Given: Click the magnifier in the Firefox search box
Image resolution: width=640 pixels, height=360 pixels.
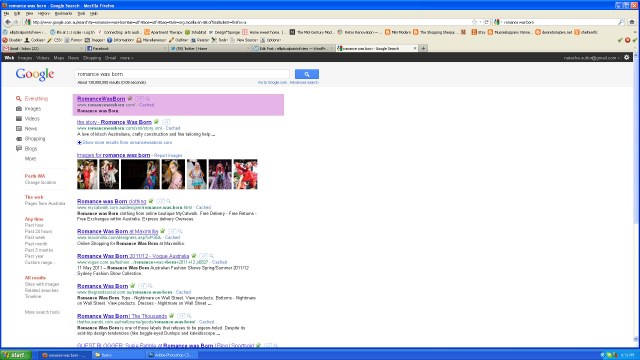Looking at the screenshot, I should coord(621,22).
